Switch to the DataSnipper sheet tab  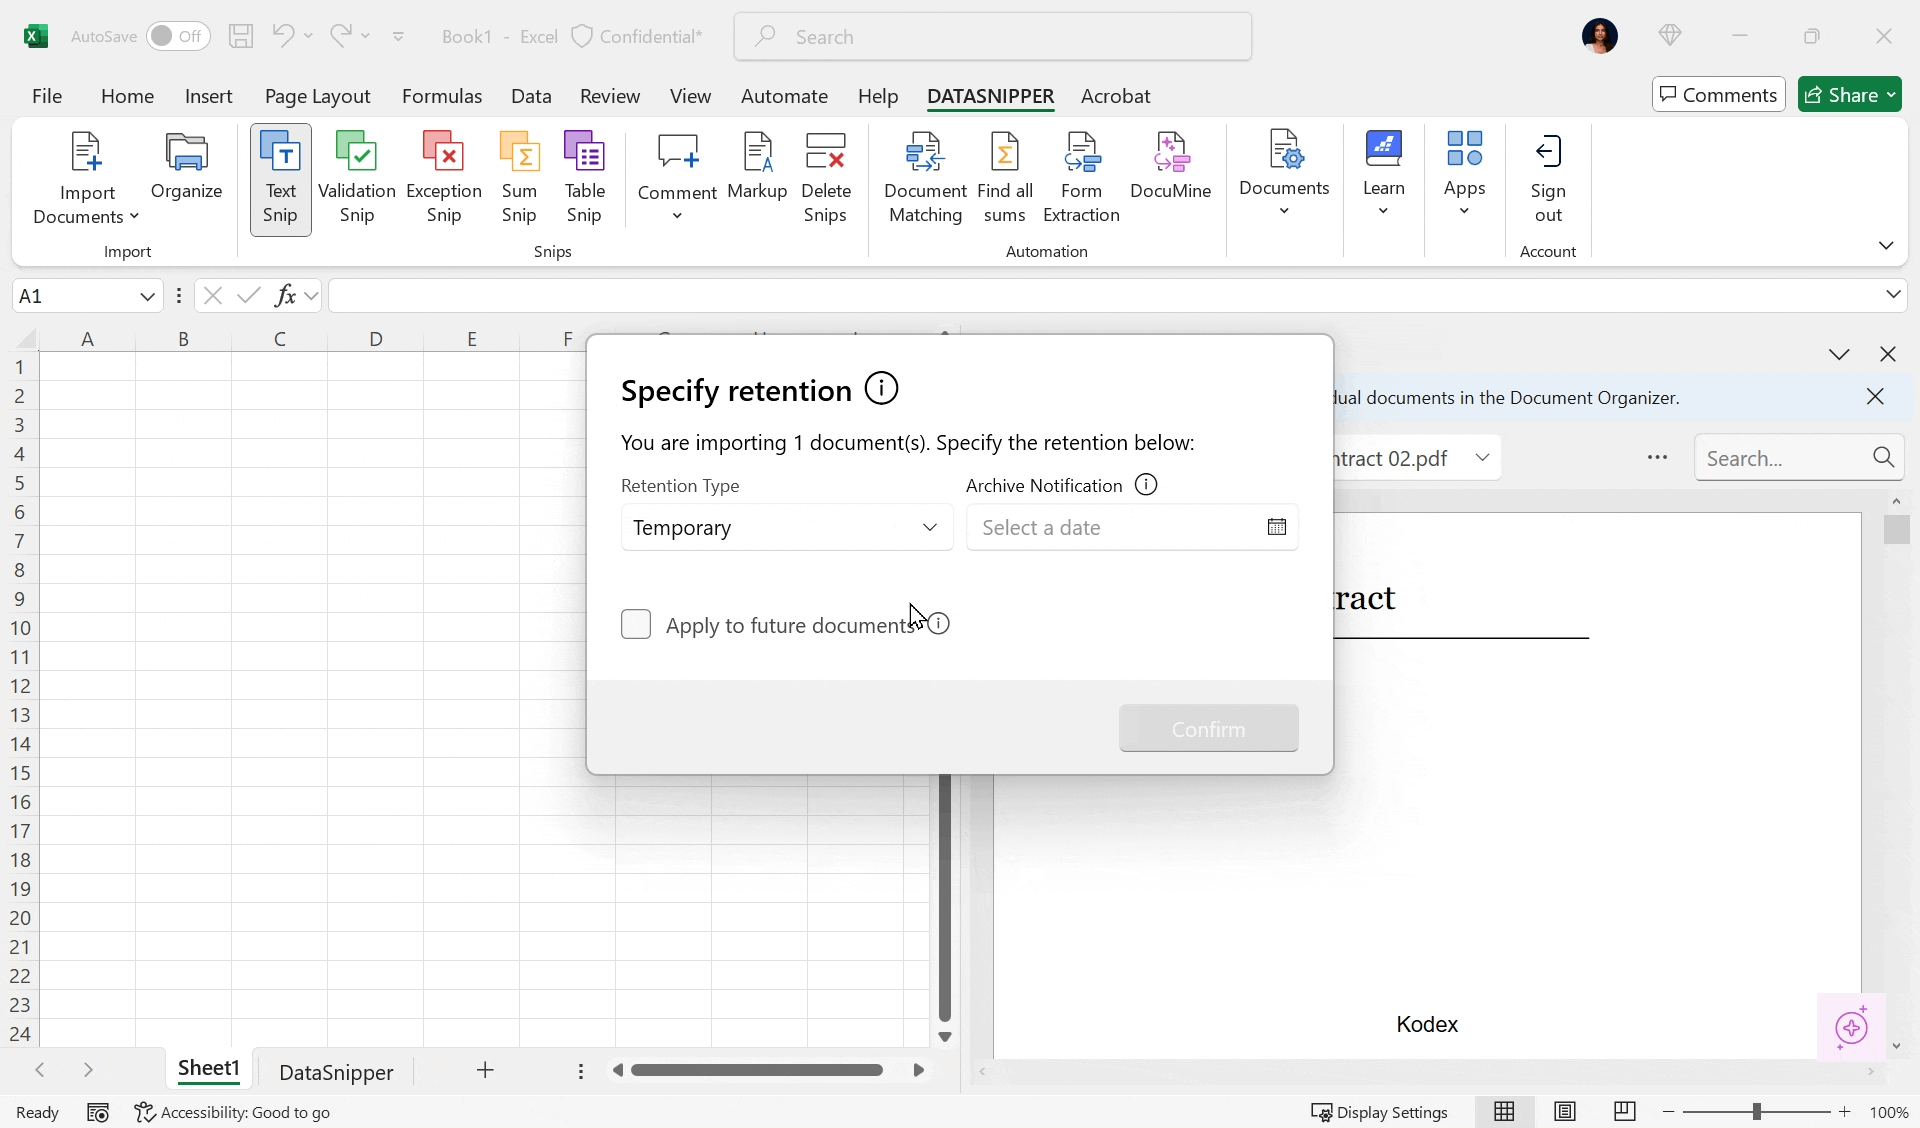(x=336, y=1072)
